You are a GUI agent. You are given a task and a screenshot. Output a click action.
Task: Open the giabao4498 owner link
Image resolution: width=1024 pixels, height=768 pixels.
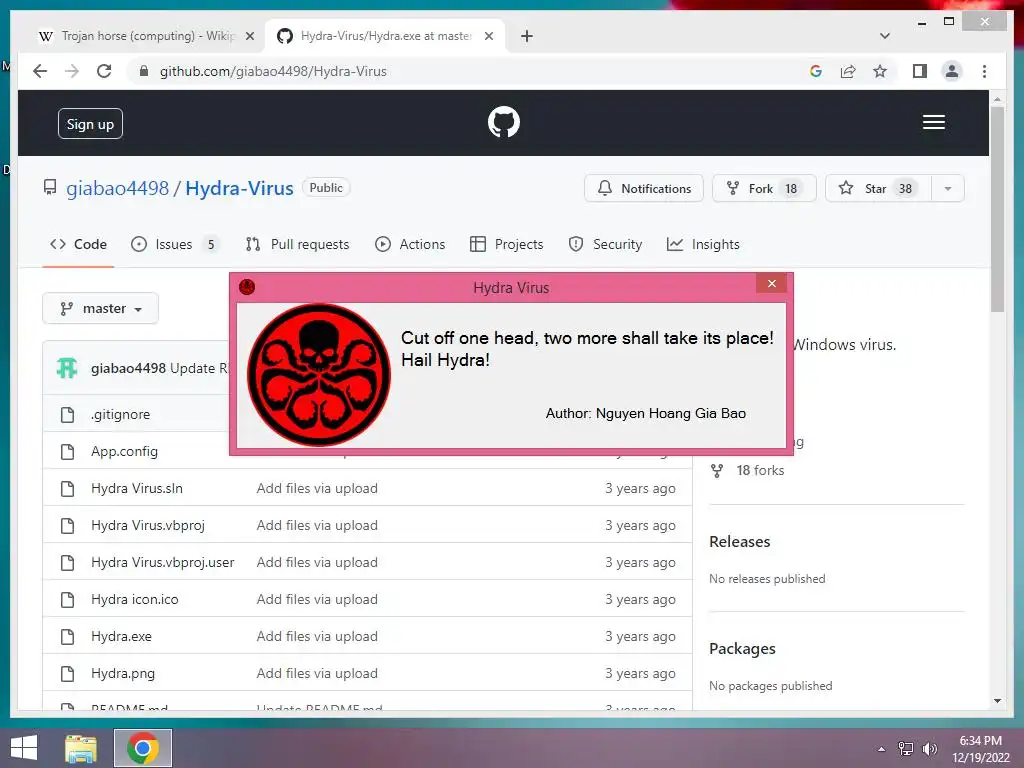tap(118, 188)
